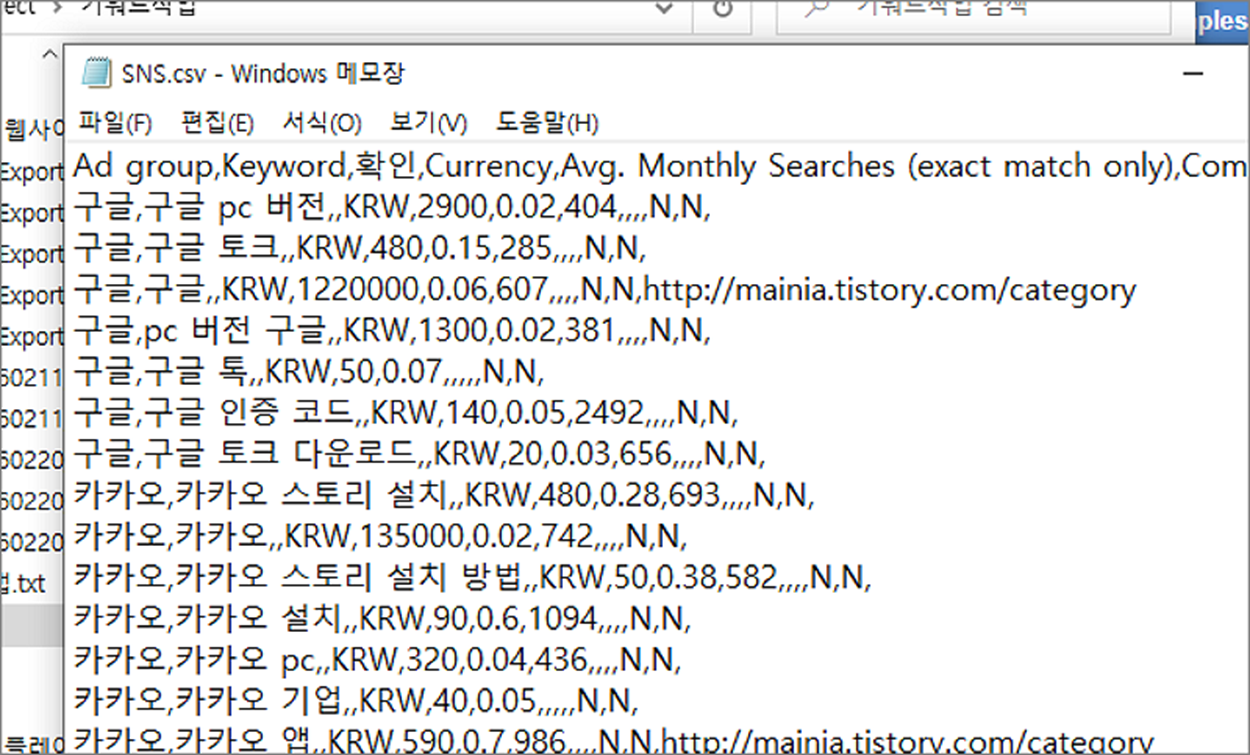This screenshot has width=1250, height=755.
Task: Collapse the Explorer navigation pane up chevron
Action: 50,57
